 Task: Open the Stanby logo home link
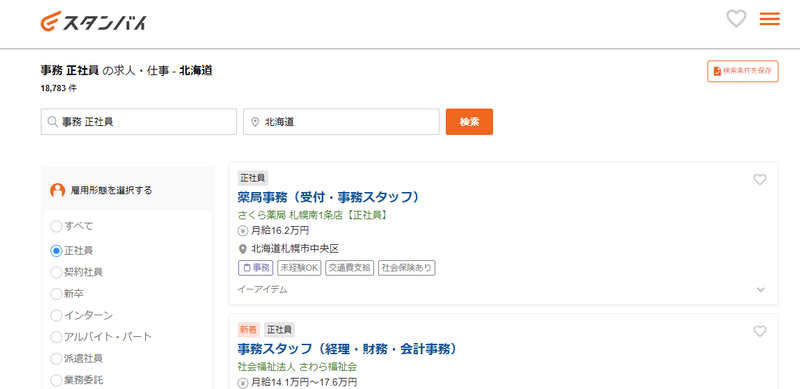tap(93, 21)
